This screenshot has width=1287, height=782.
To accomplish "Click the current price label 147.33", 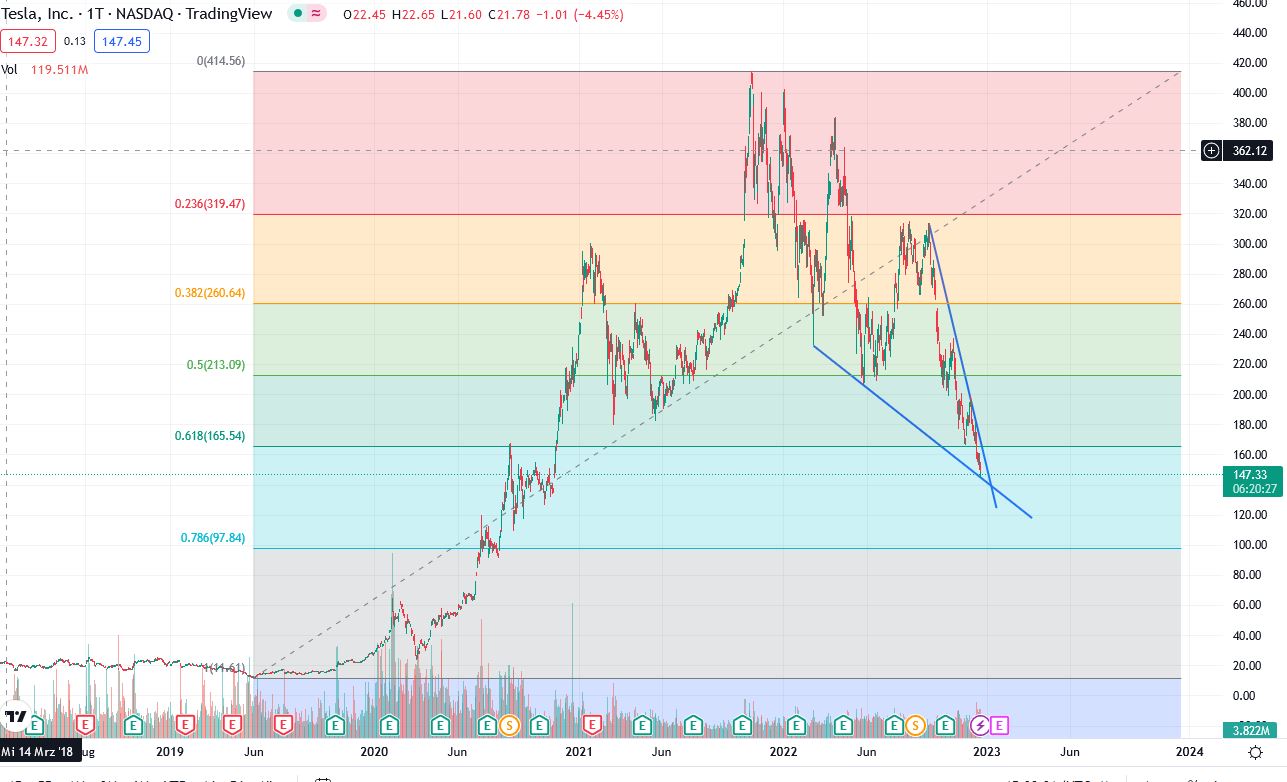I will click(1250, 475).
